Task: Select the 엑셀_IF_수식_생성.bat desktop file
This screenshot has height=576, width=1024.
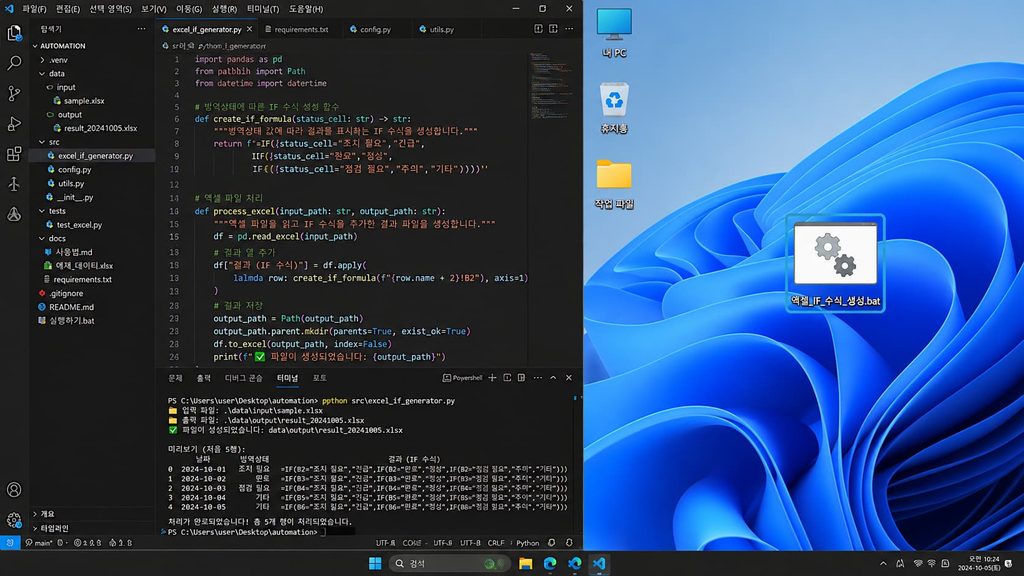Action: (835, 264)
